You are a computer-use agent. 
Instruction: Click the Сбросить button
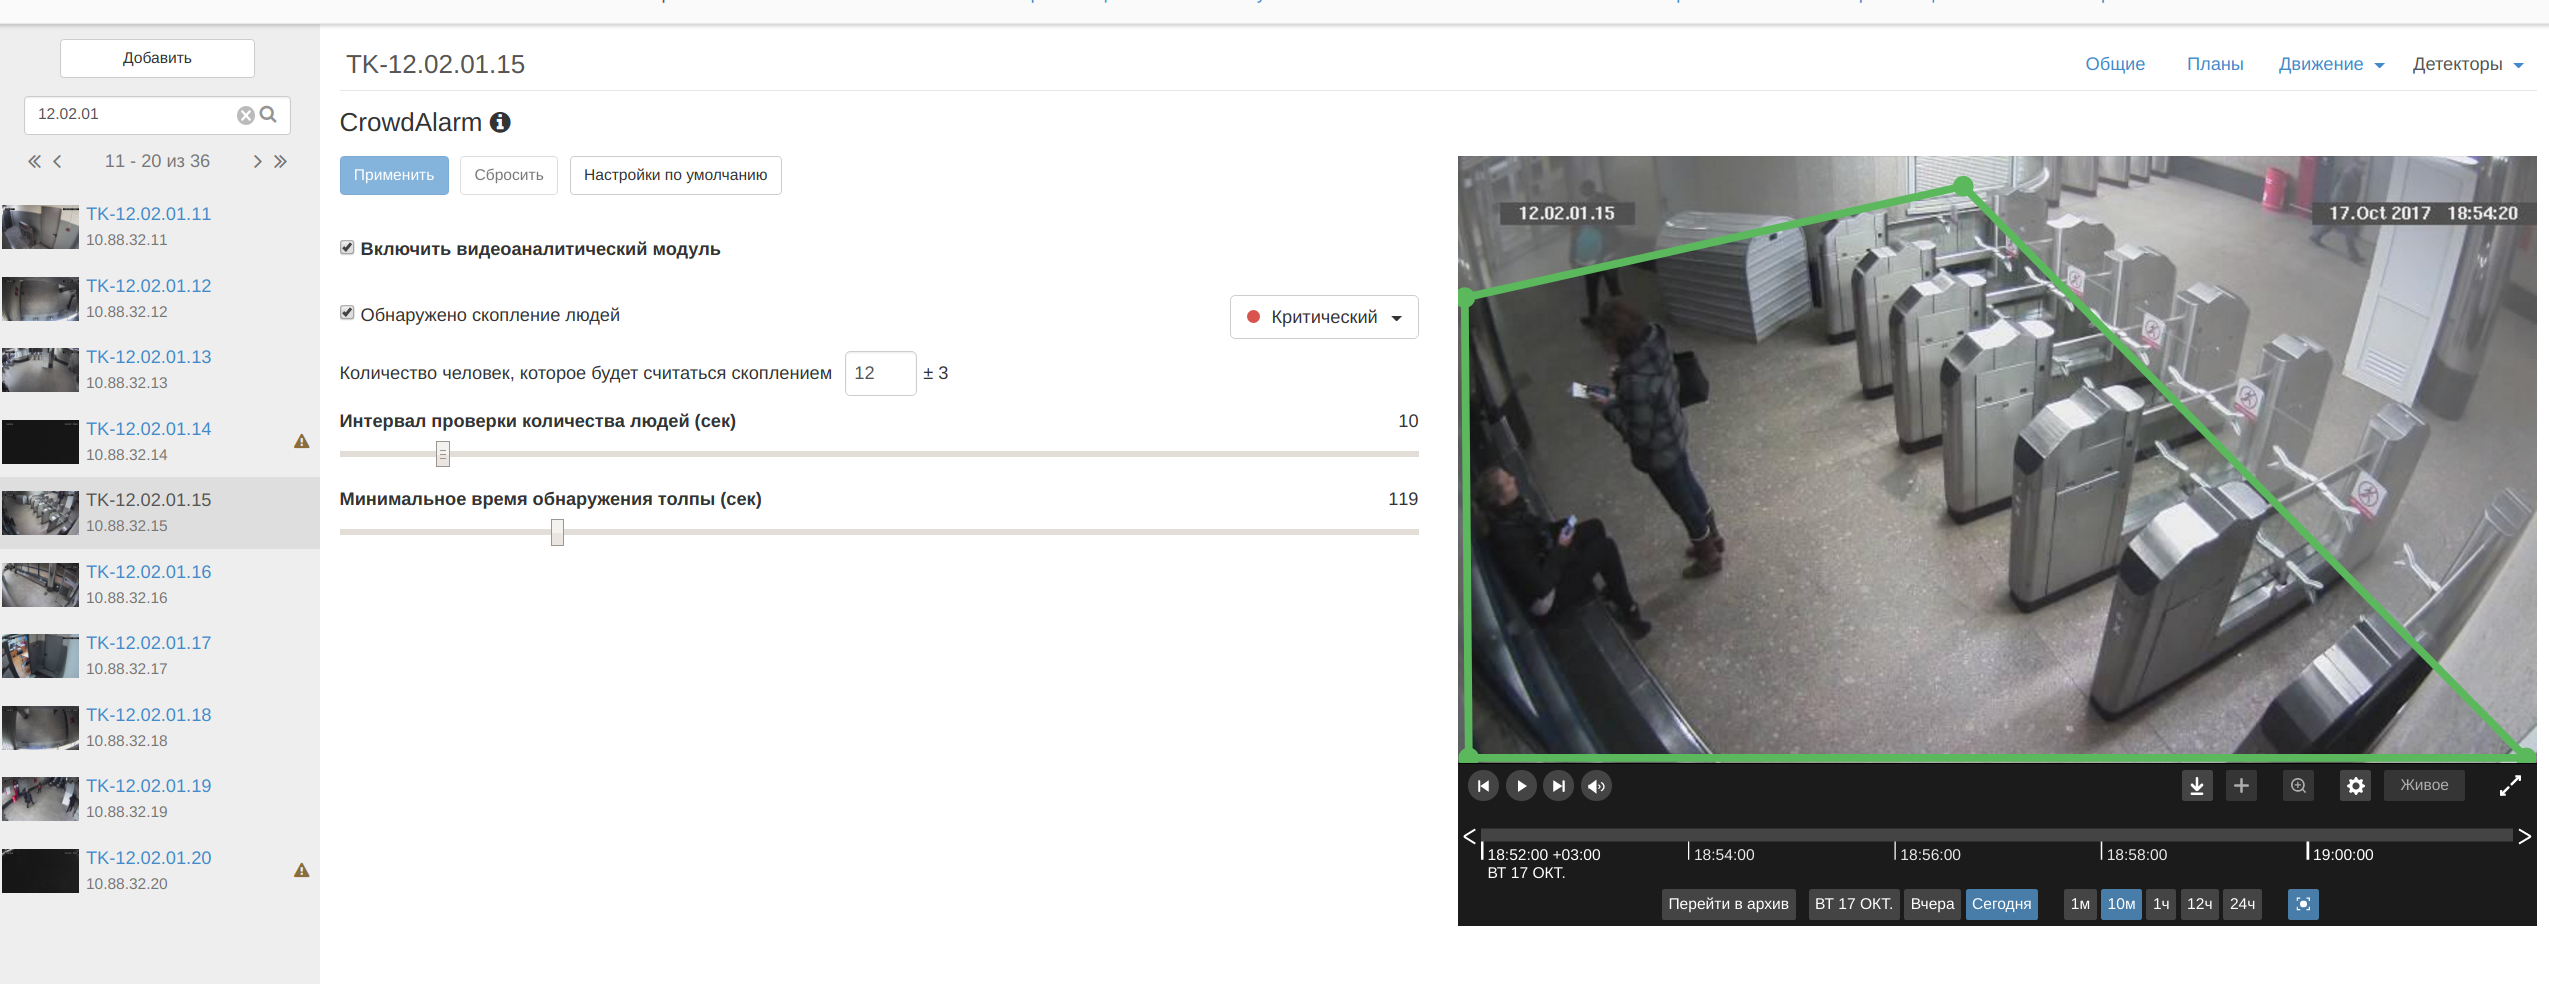509,175
